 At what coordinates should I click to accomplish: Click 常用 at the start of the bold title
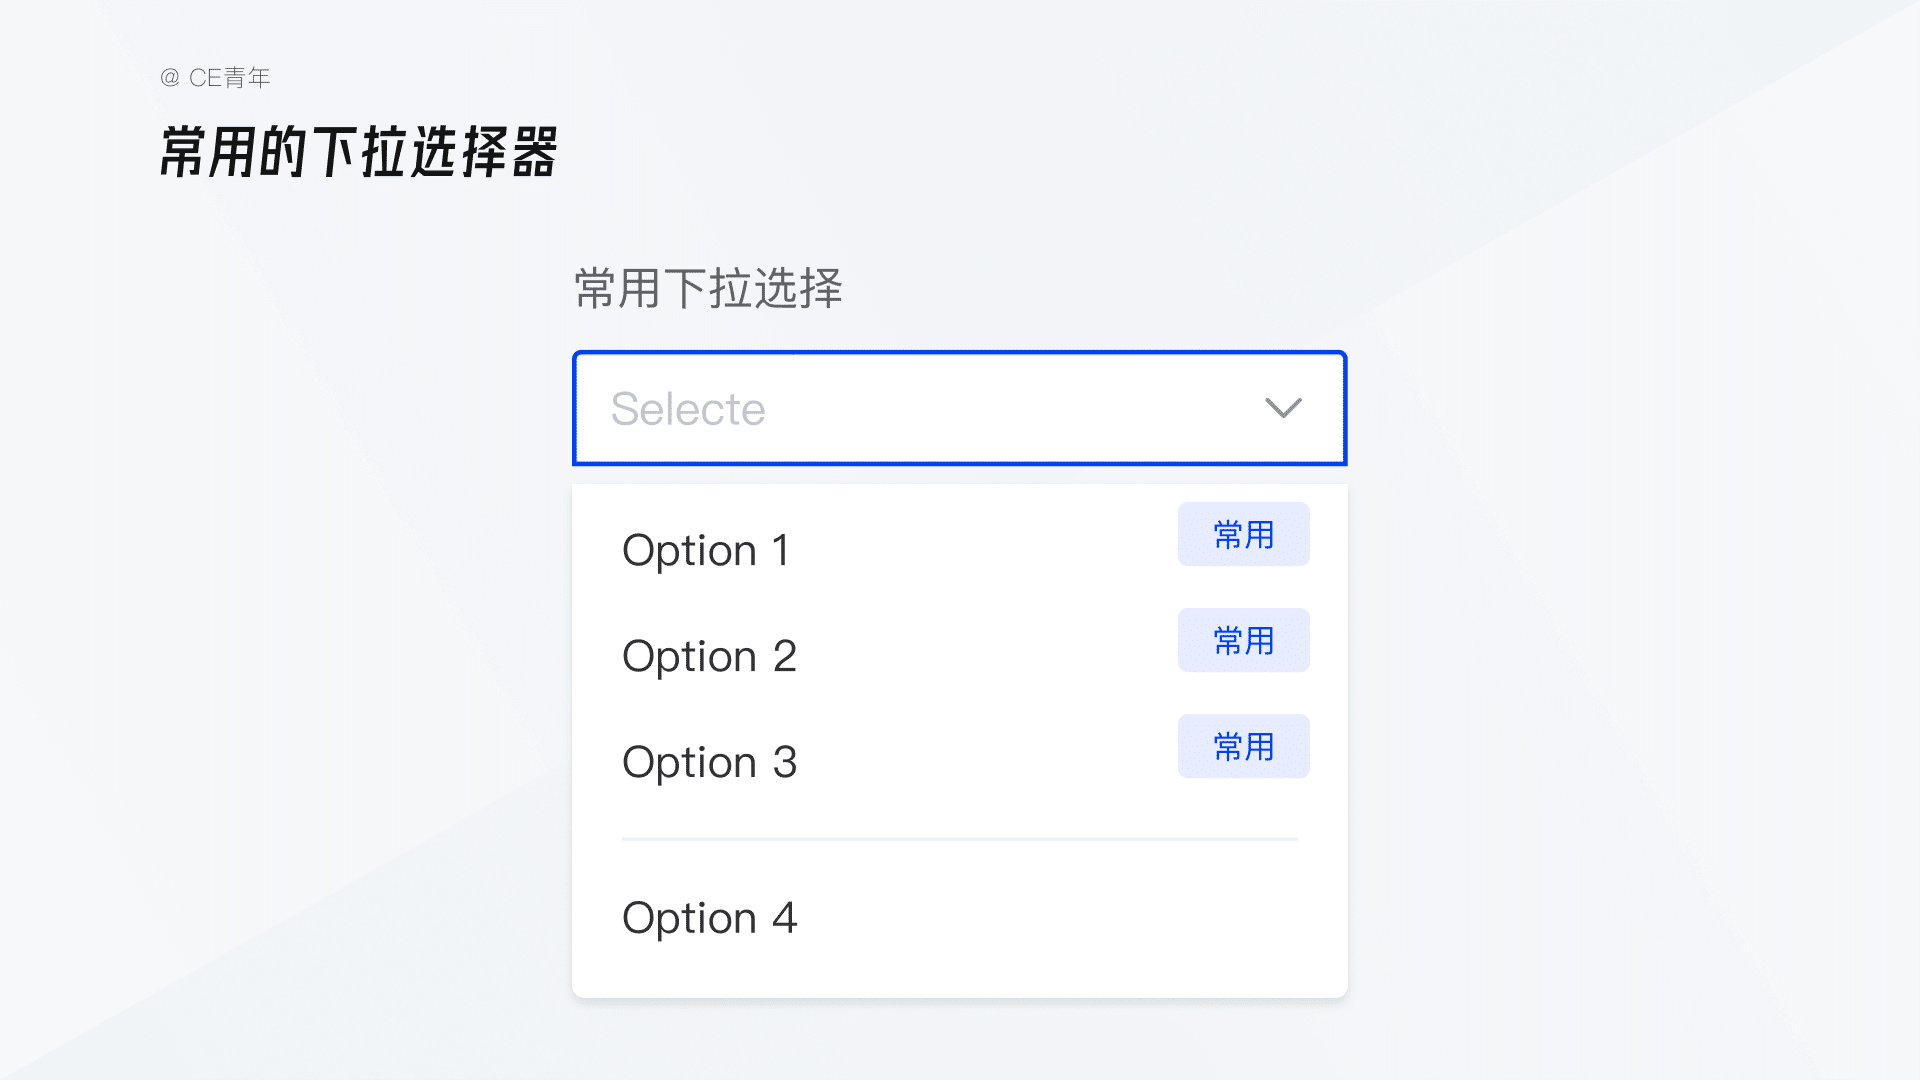click(207, 153)
